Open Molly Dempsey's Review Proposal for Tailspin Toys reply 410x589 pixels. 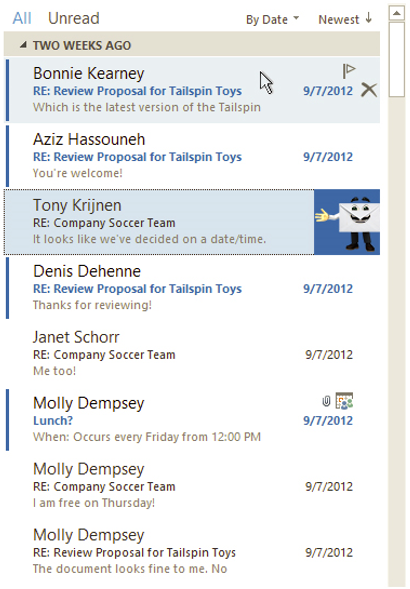tap(193, 552)
